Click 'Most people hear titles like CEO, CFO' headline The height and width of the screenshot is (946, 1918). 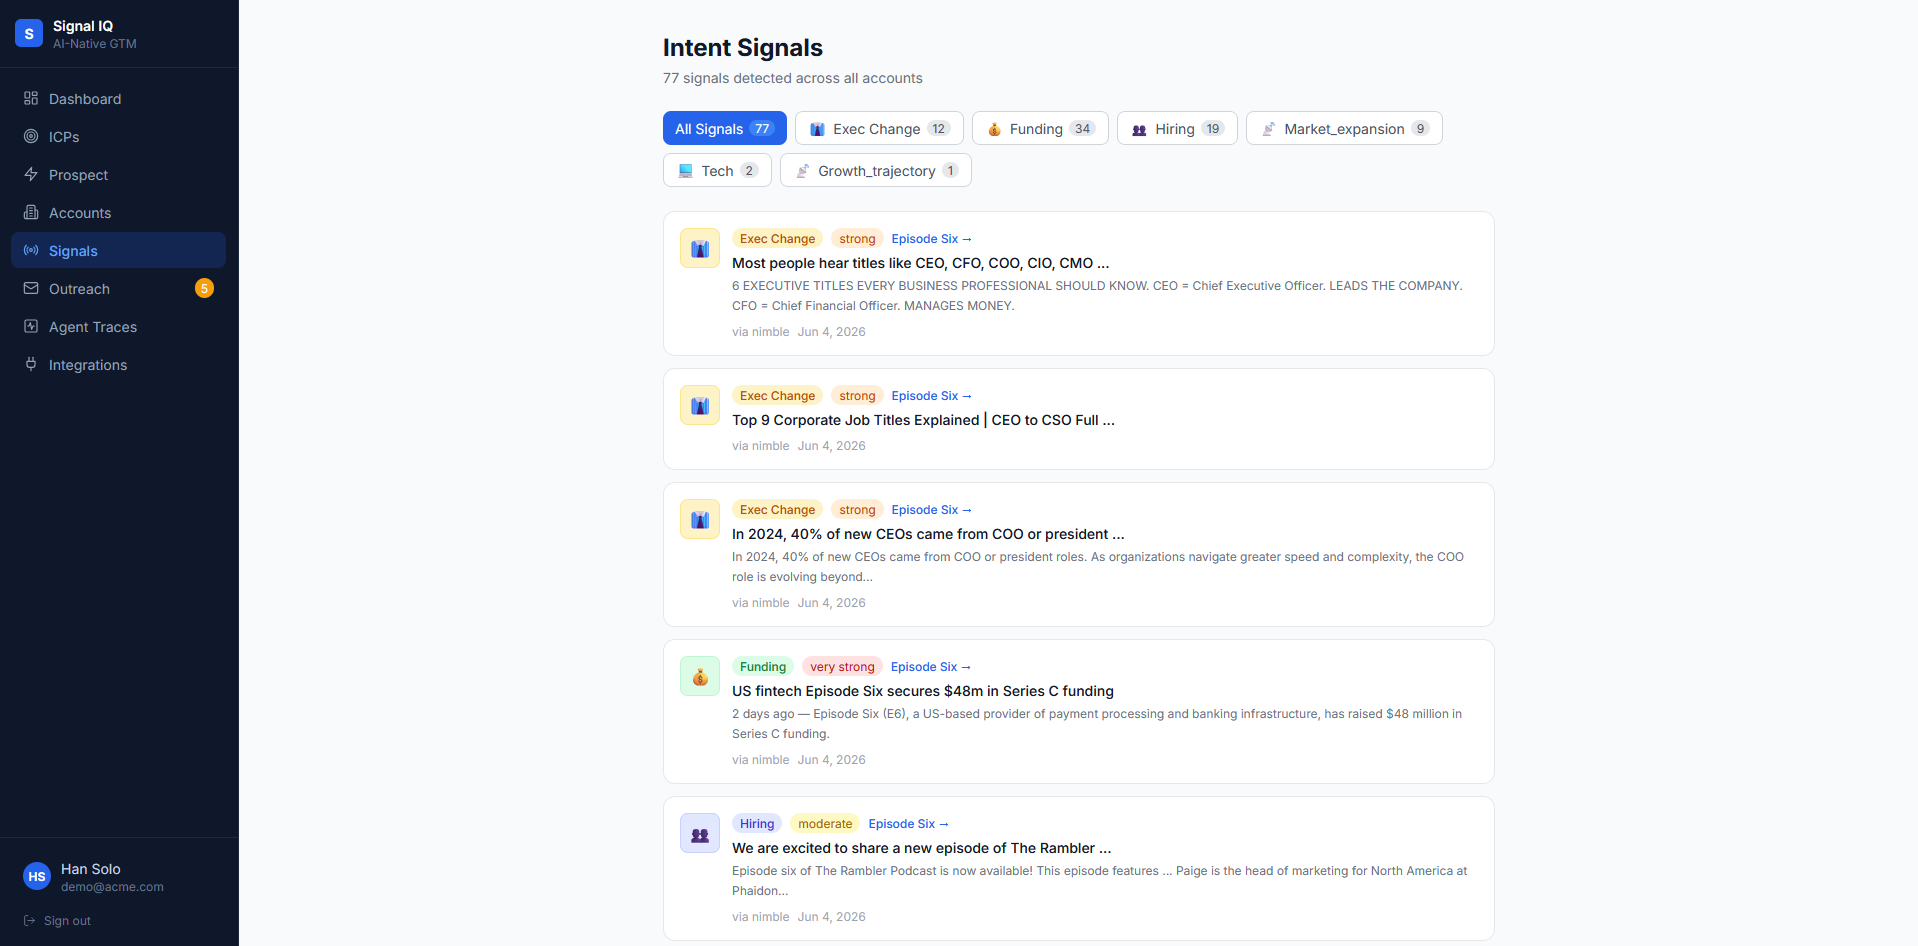coord(920,263)
